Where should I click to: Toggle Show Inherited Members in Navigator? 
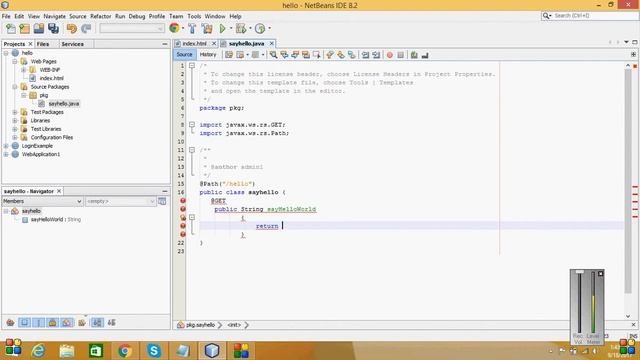[x=10, y=323]
